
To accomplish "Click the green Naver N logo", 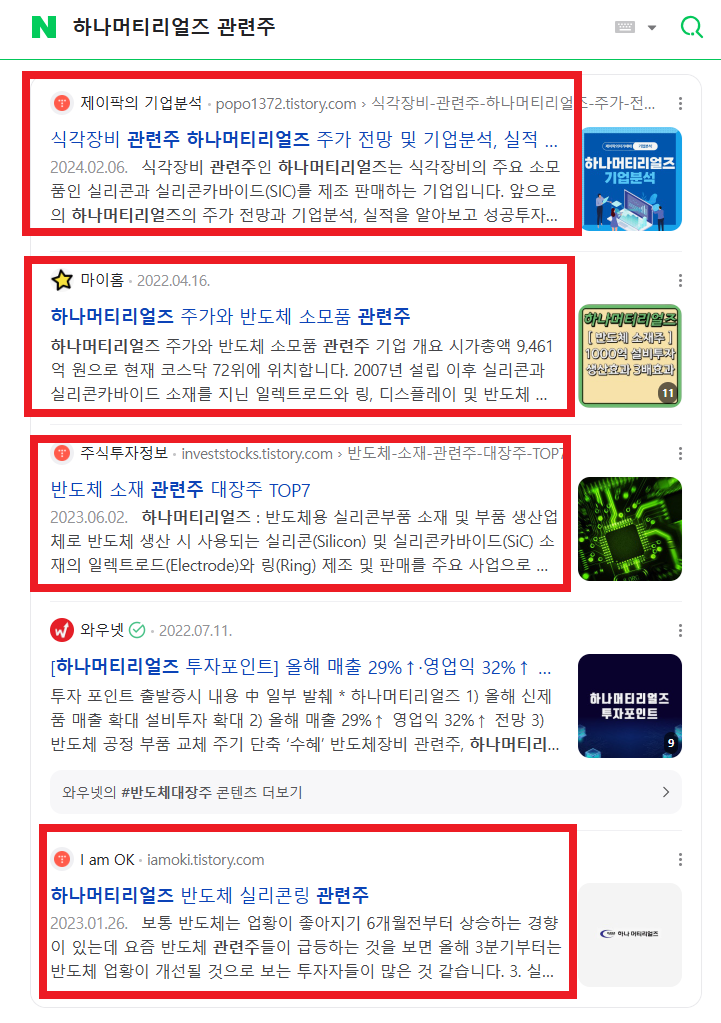I will pyautogui.click(x=44, y=27).
